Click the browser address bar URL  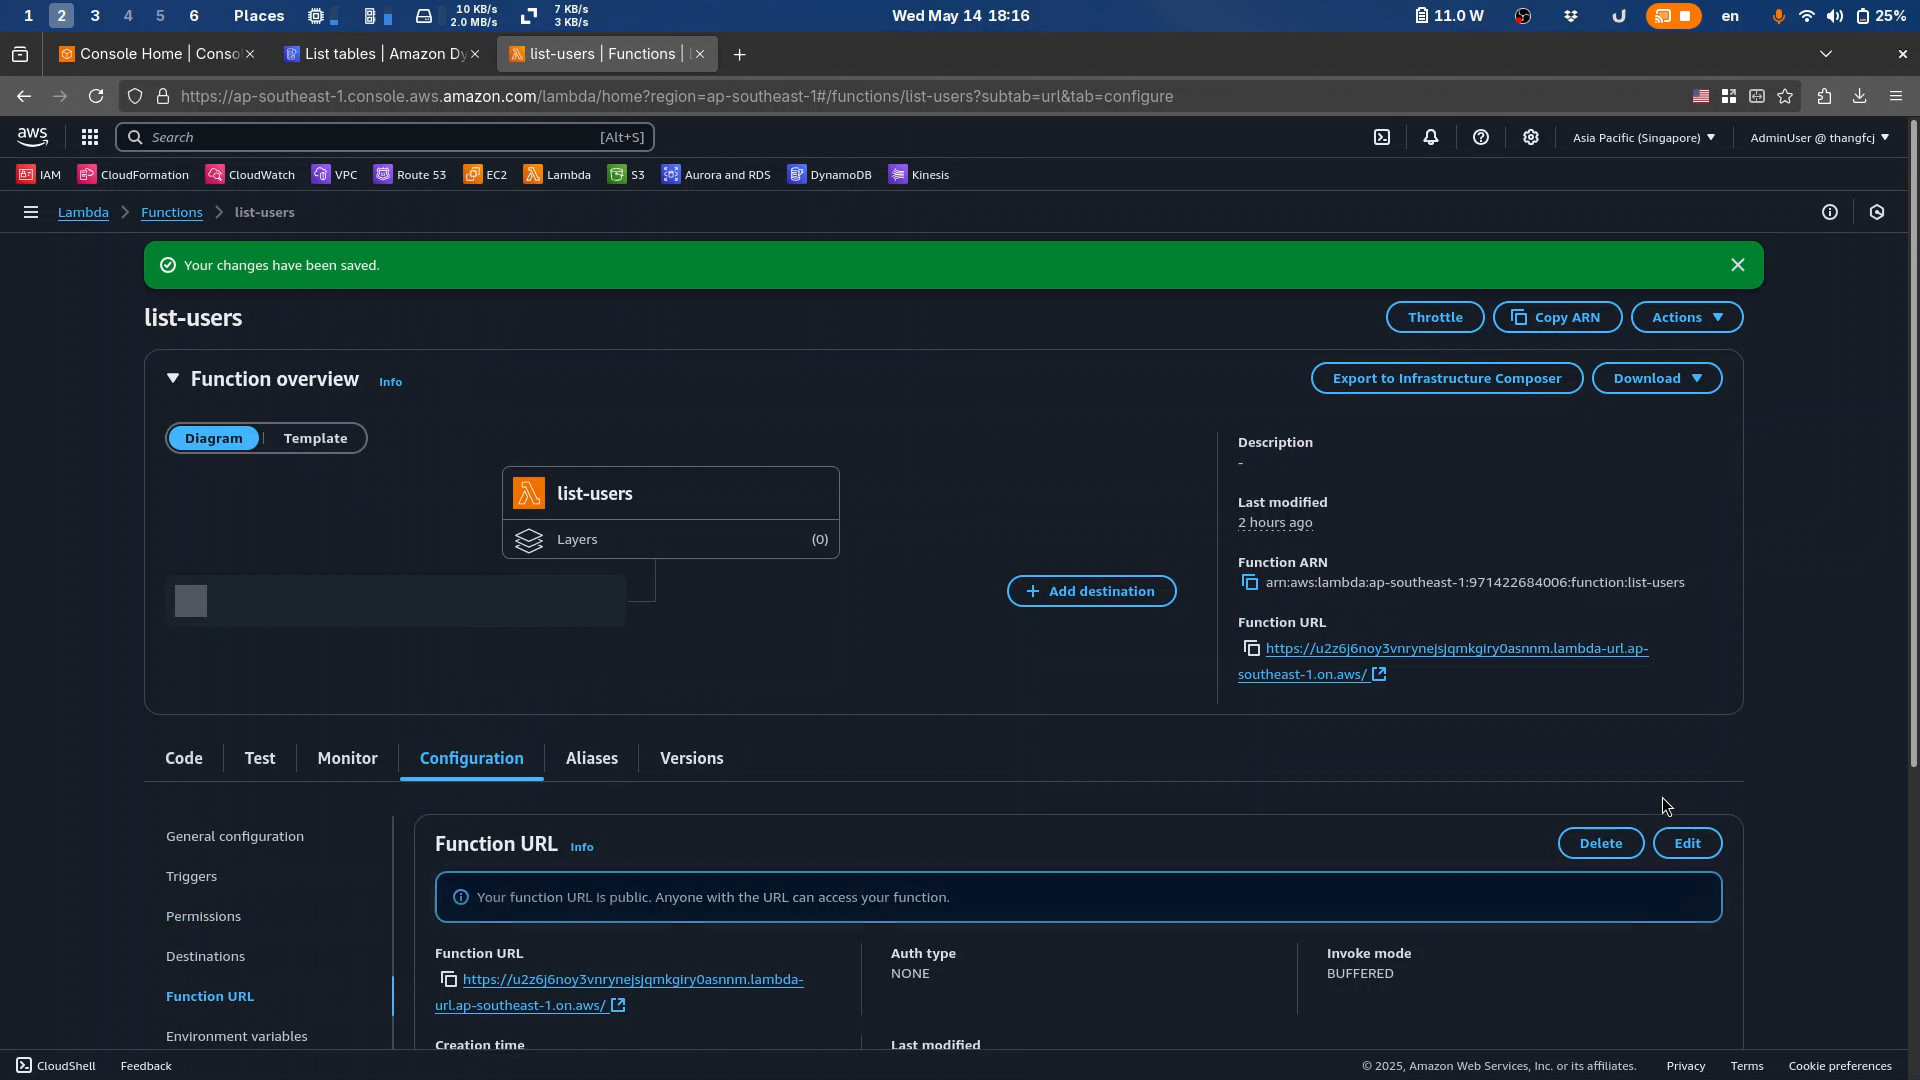pyautogui.click(x=677, y=97)
